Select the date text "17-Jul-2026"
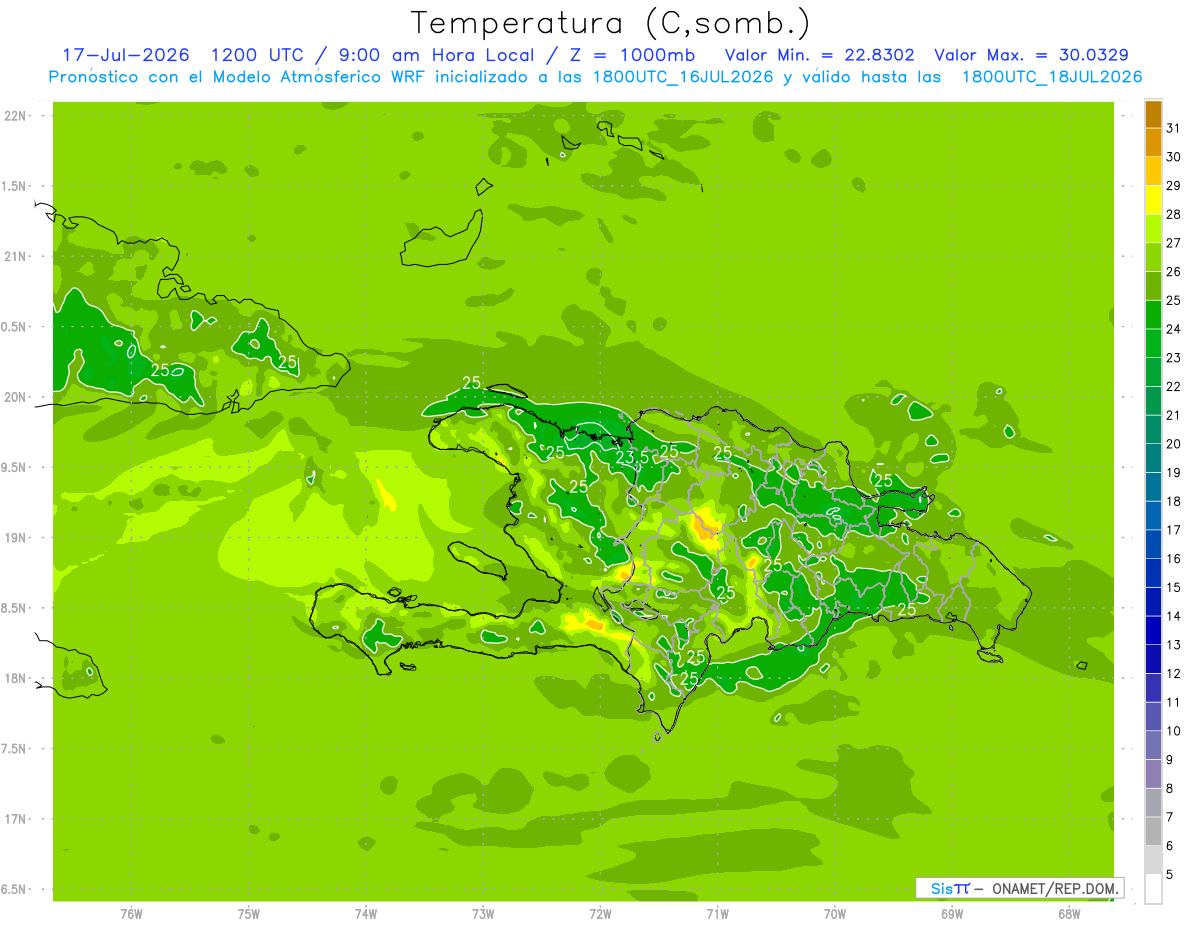This screenshot has height=927, width=1200. click(x=125, y=55)
